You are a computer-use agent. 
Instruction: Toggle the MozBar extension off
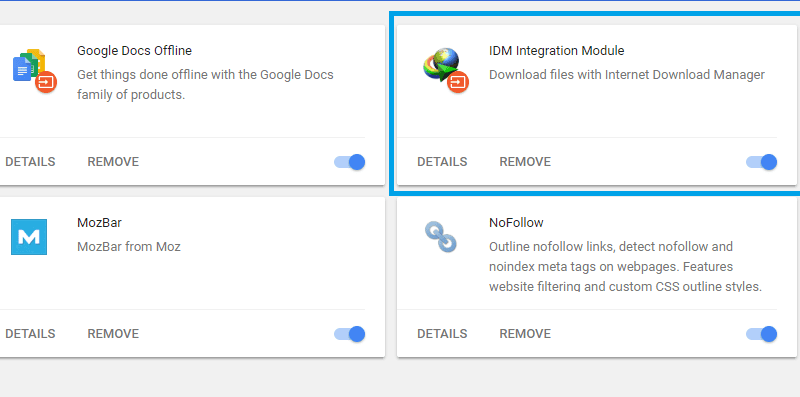point(350,334)
